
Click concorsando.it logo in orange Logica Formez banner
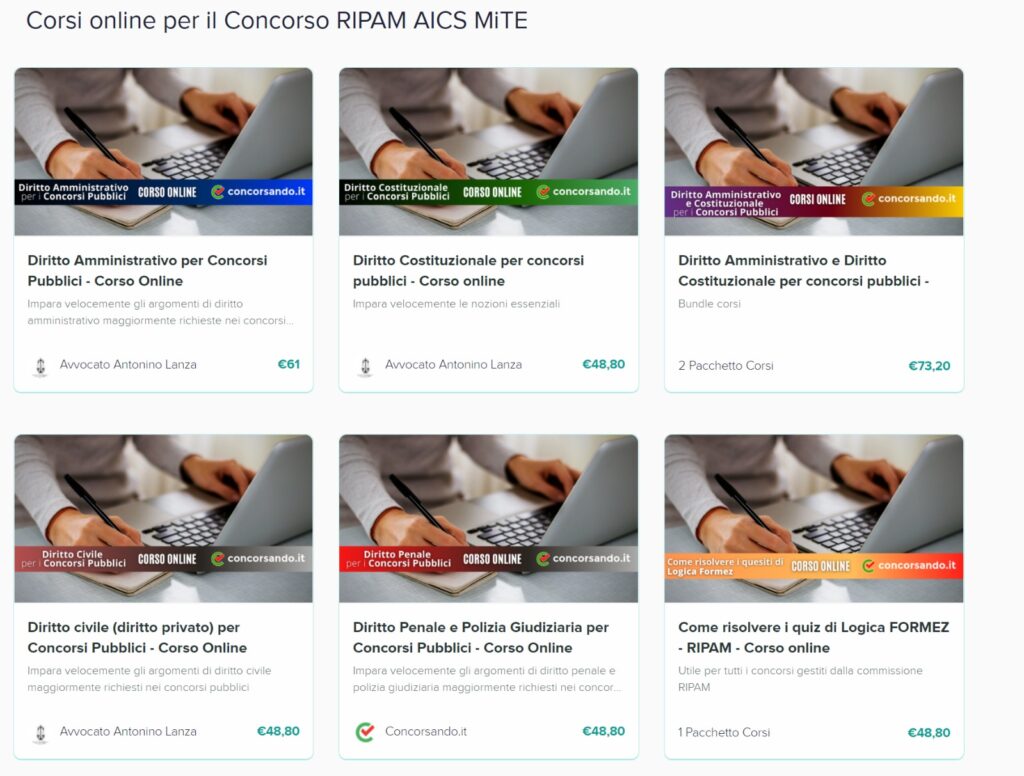click(909, 565)
